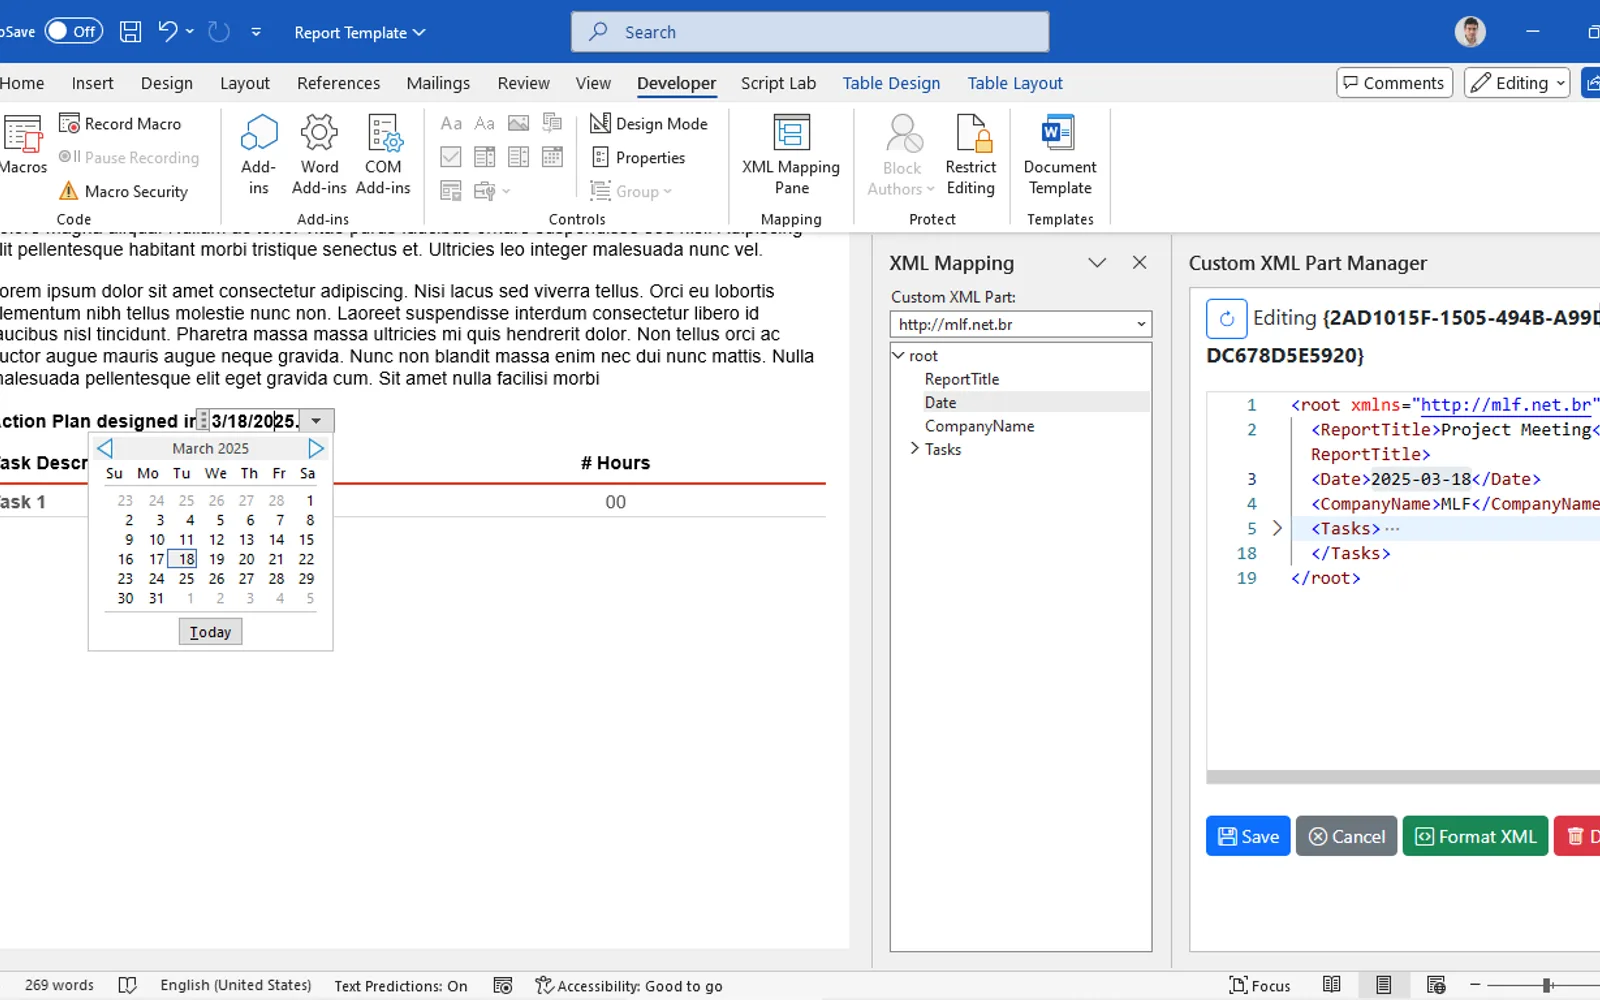Image resolution: width=1600 pixels, height=1000 pixels.
Task: Open the Macros button
Action: pyautogui.click(x=23, y=145)
